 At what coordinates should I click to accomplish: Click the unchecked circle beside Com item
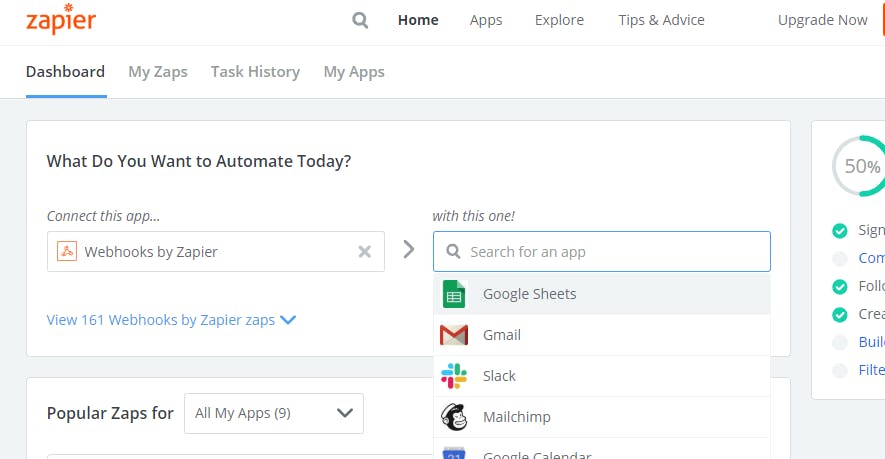[x=840, y=258]
